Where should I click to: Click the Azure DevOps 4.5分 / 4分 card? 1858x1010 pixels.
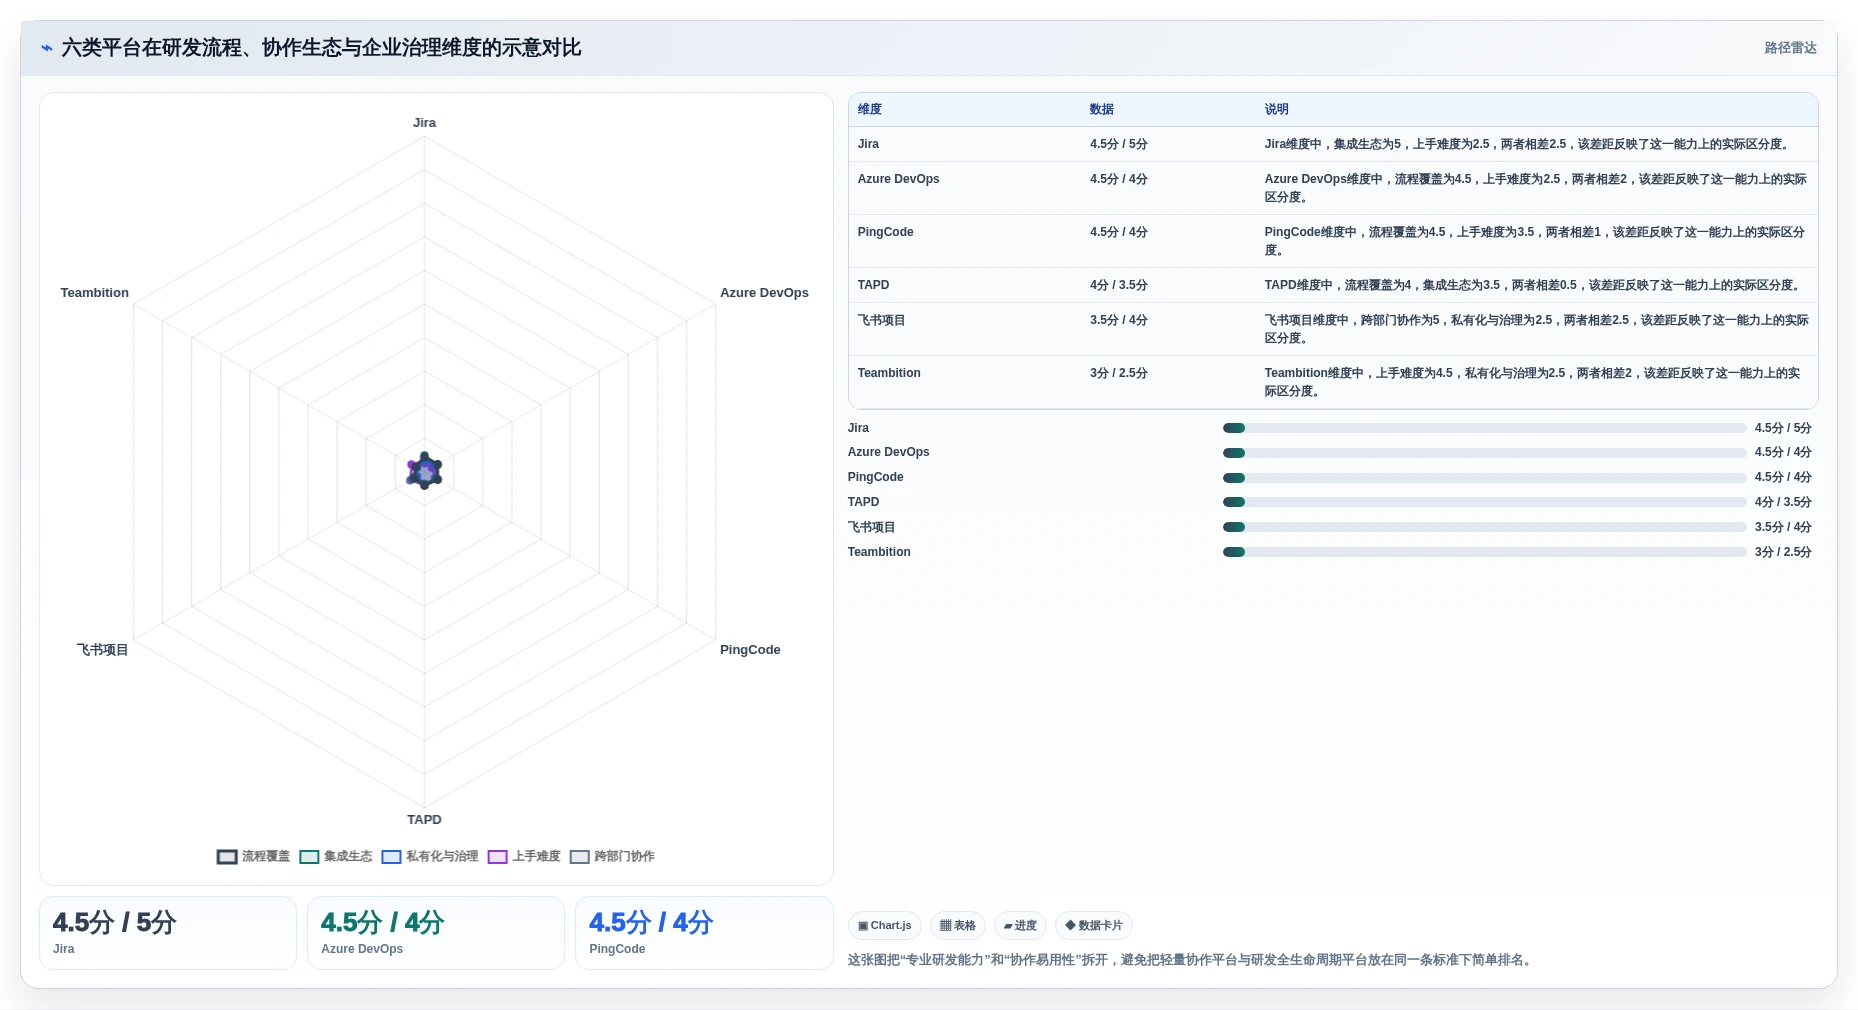click(x=436, y=933)
